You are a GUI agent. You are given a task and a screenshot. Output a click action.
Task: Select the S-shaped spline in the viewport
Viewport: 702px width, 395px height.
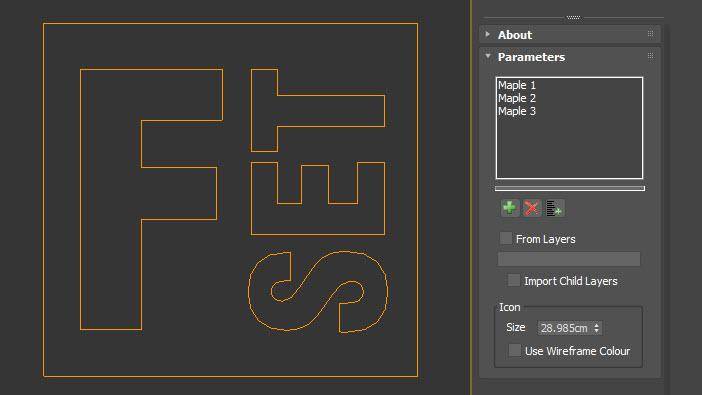point(318,292)
